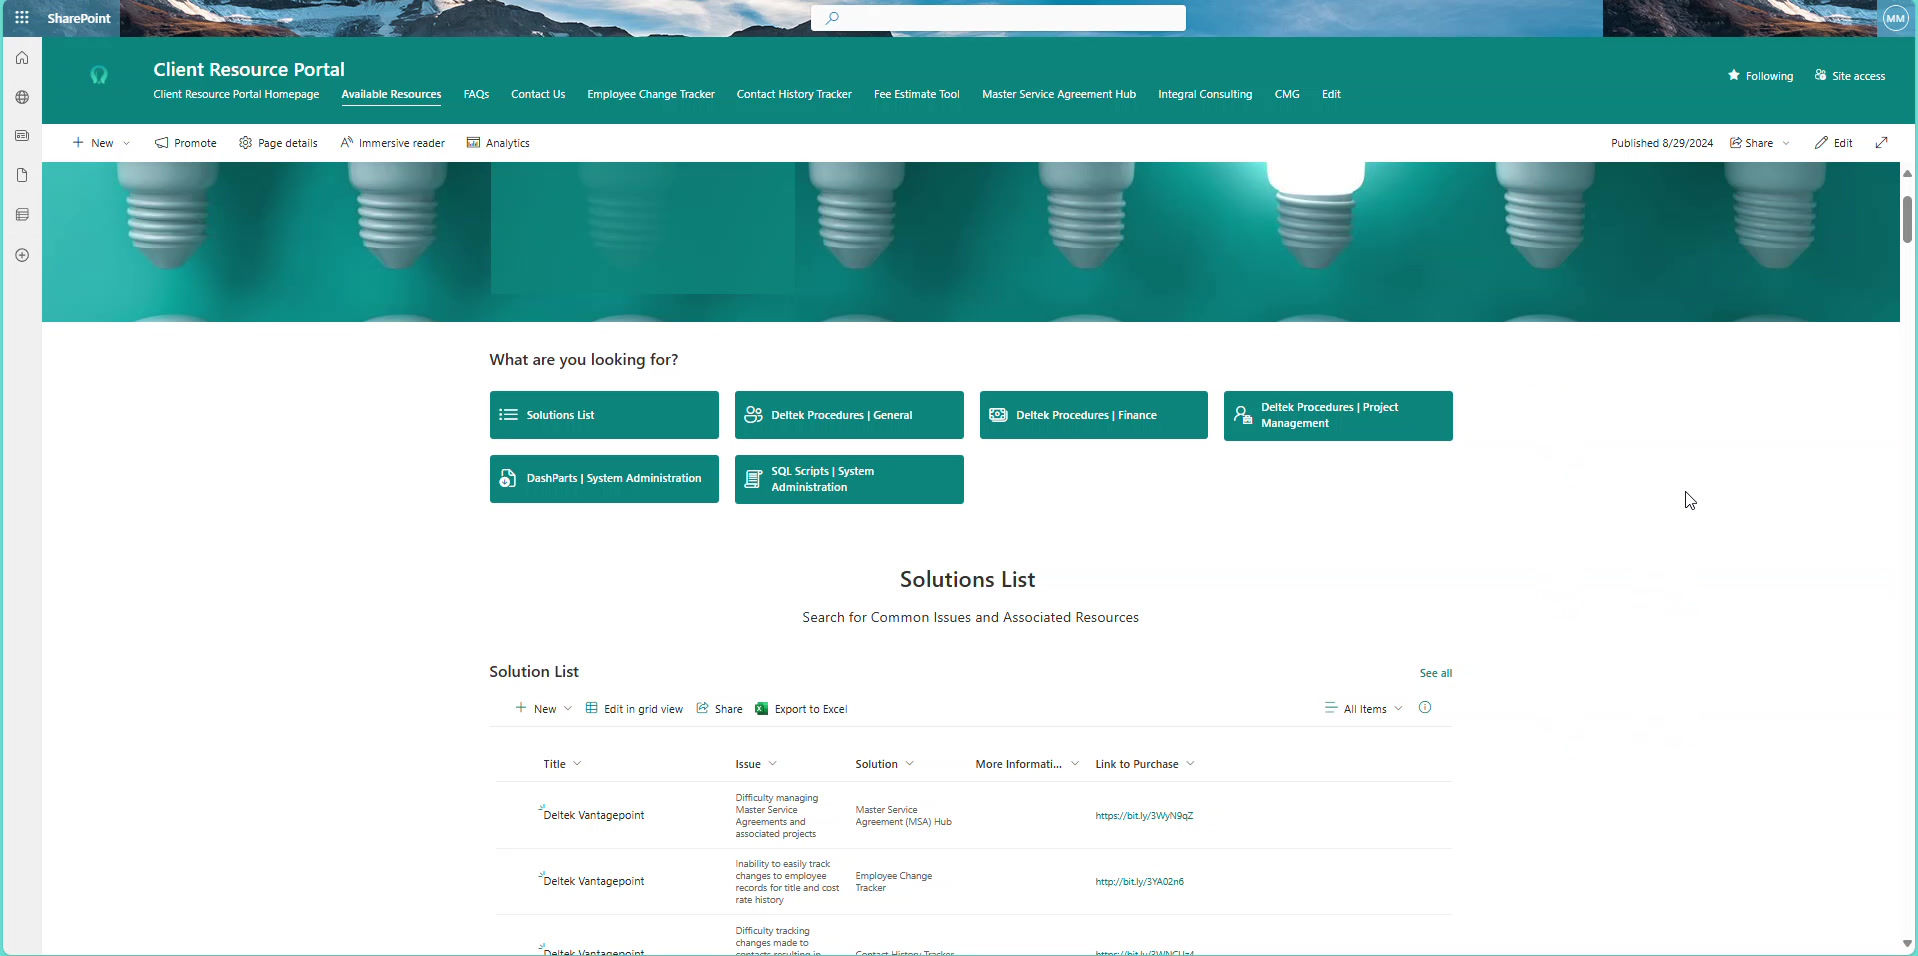
Task: Click the search magnifier icon
Action: 832,18
